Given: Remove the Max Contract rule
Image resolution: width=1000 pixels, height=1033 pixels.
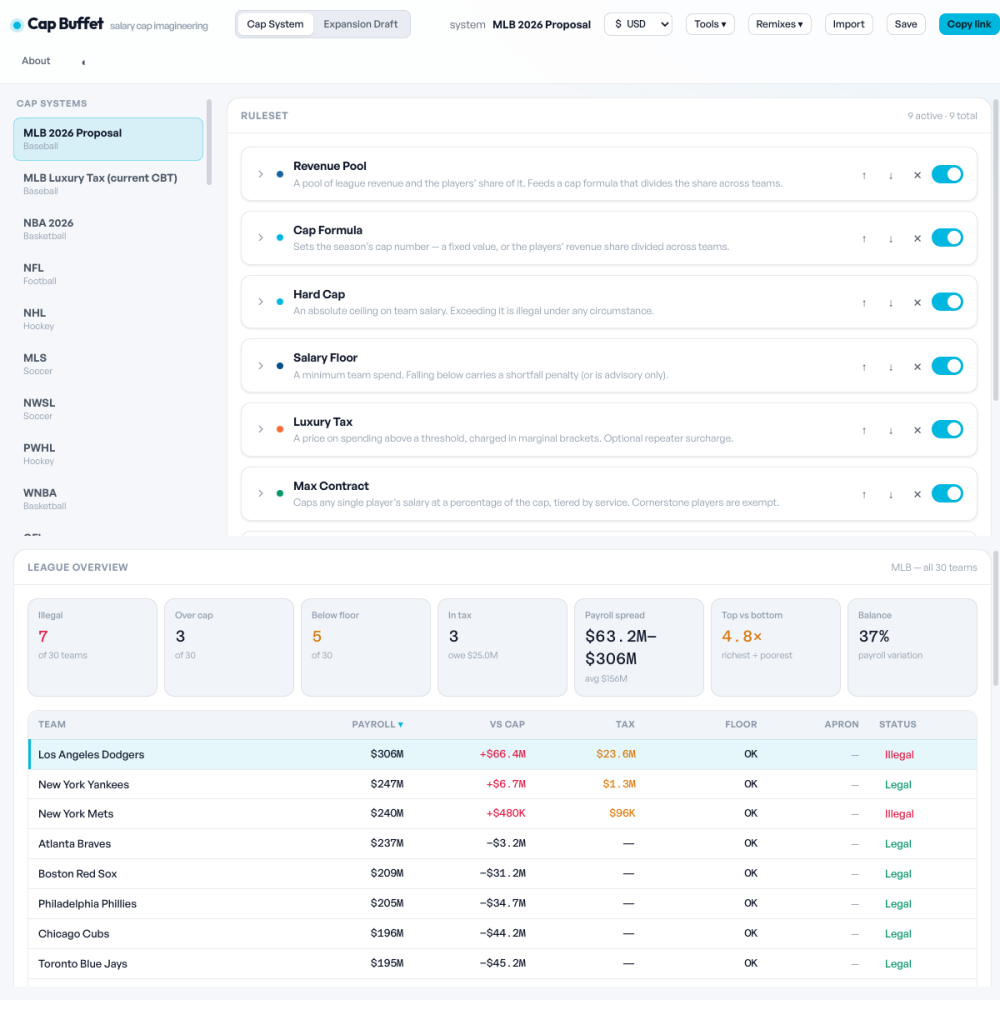Looking at the screenshot, I should (x=917, y=494).
